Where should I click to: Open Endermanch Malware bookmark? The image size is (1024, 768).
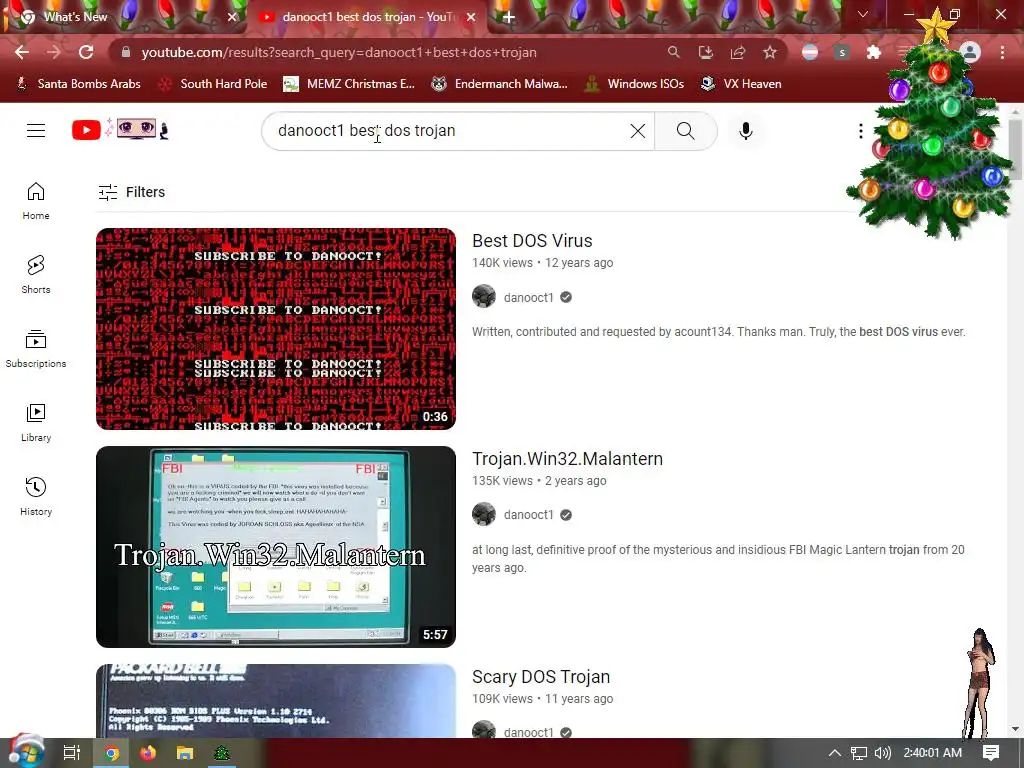(x=500, y=84)
